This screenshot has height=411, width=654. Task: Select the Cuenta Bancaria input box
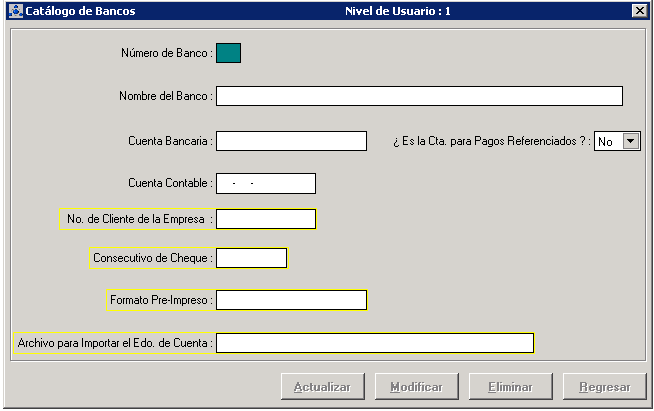(x=291, y=141)
